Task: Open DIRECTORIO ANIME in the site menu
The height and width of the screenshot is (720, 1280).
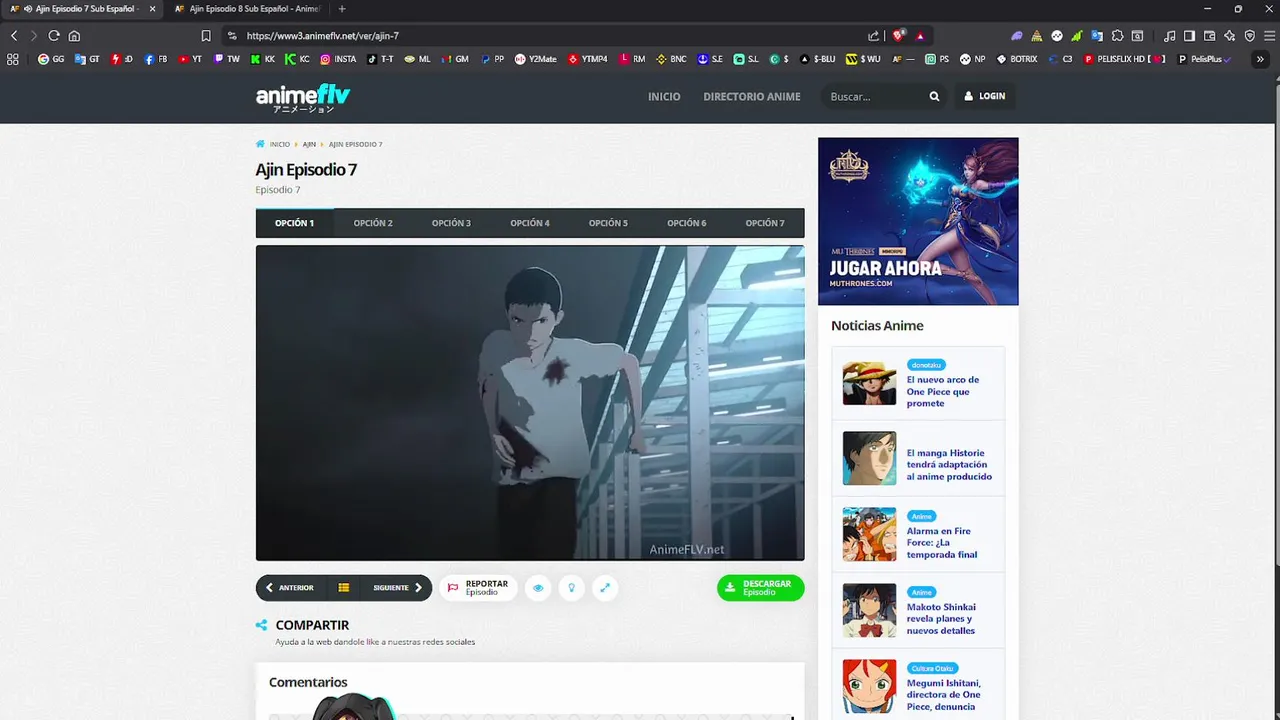Action: click(x=752, y=97)
